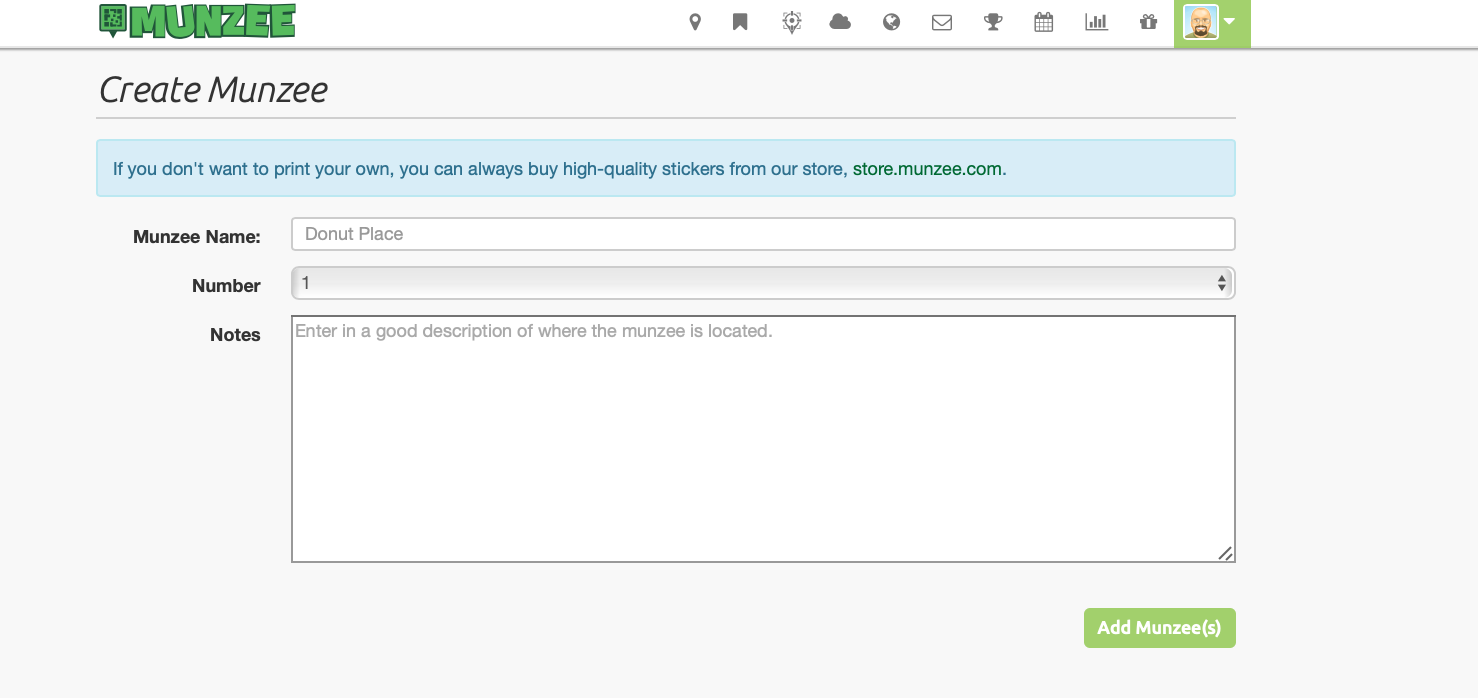This screenshot has height=698, width=1478.
Task: Click the globe icon
Action: click(891, 22)
